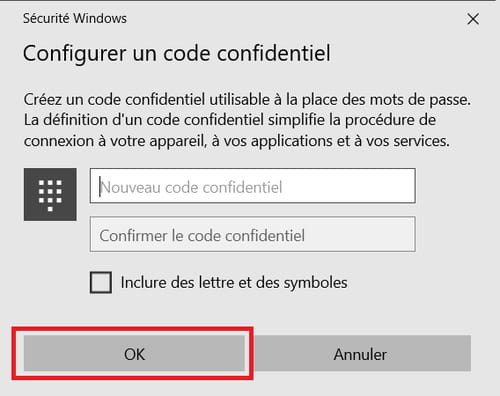Click the Configurer un code confidentiel heading
The height and width of the screenshot is (396, 500).
tap(177, 53)
